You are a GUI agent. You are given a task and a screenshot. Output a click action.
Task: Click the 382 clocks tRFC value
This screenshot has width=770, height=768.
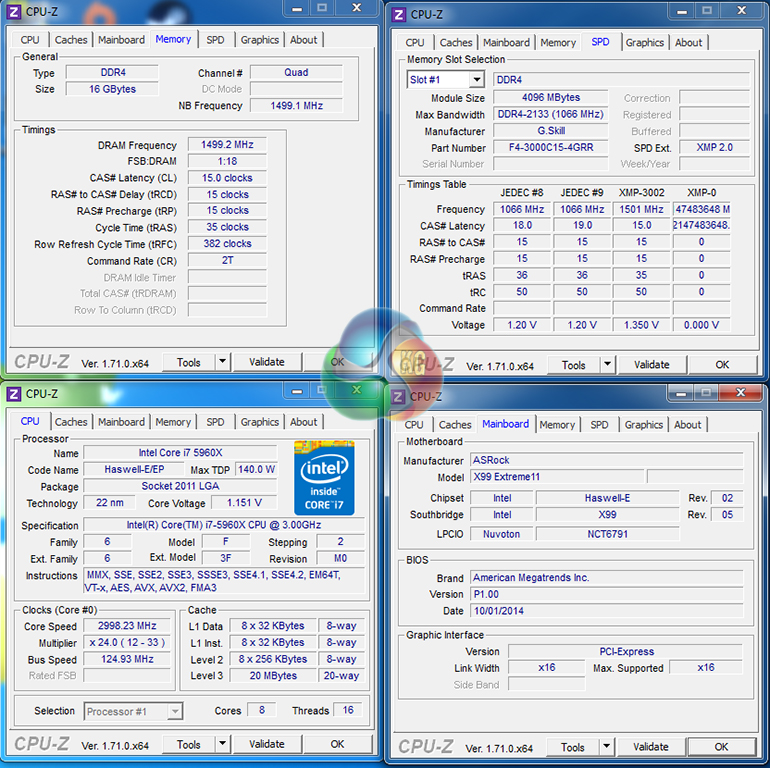point(227,244)
